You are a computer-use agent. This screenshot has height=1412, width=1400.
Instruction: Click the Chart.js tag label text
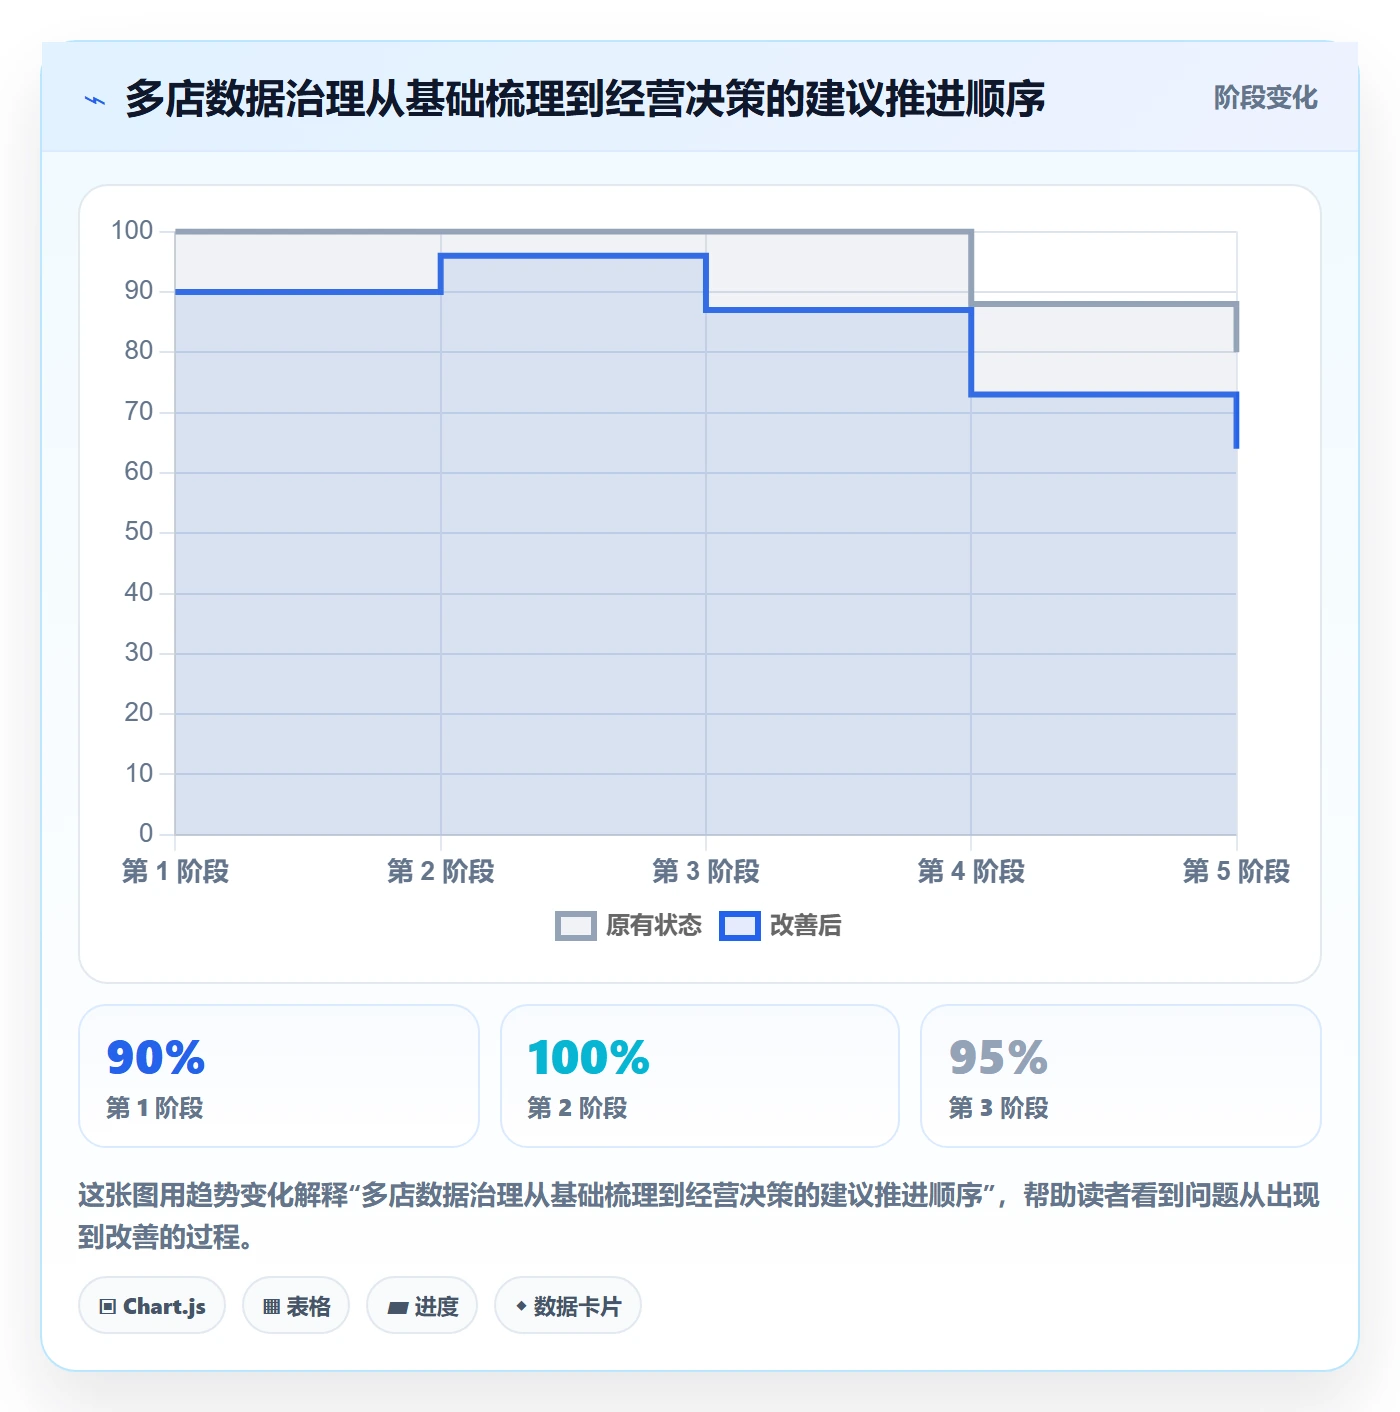(164, 1306)
